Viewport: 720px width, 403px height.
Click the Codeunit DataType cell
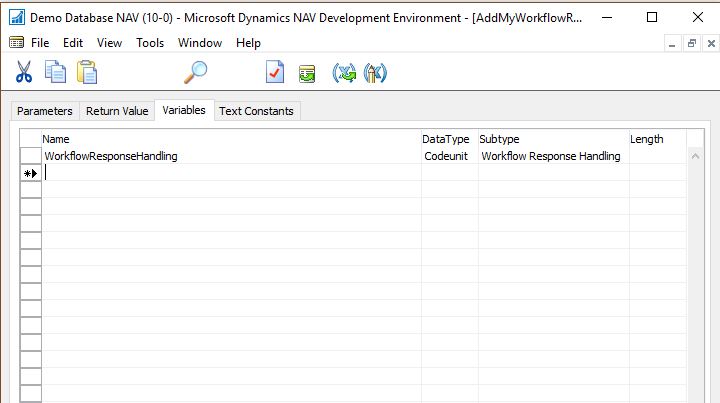click(x=447, y=156)
